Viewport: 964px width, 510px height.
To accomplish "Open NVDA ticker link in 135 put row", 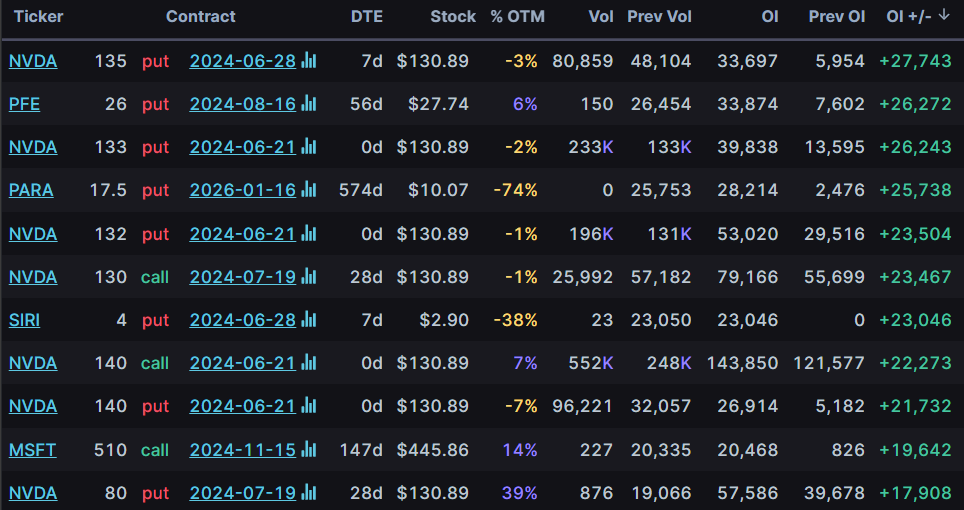I will (x=33, y=61).
